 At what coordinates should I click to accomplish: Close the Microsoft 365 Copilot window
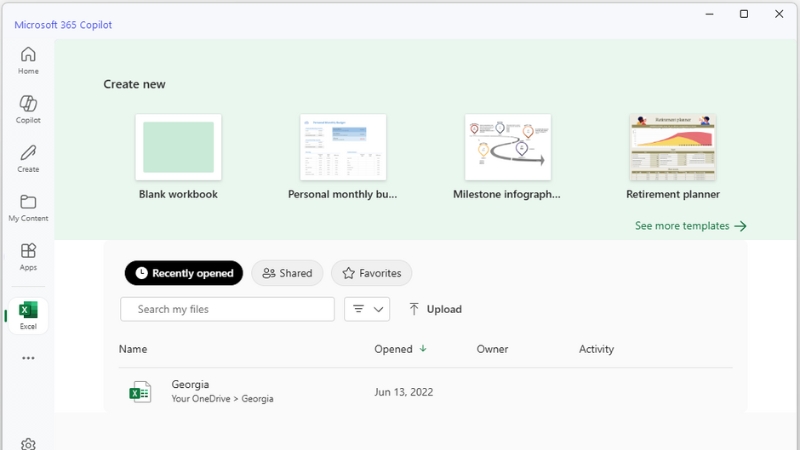[779, 14]
